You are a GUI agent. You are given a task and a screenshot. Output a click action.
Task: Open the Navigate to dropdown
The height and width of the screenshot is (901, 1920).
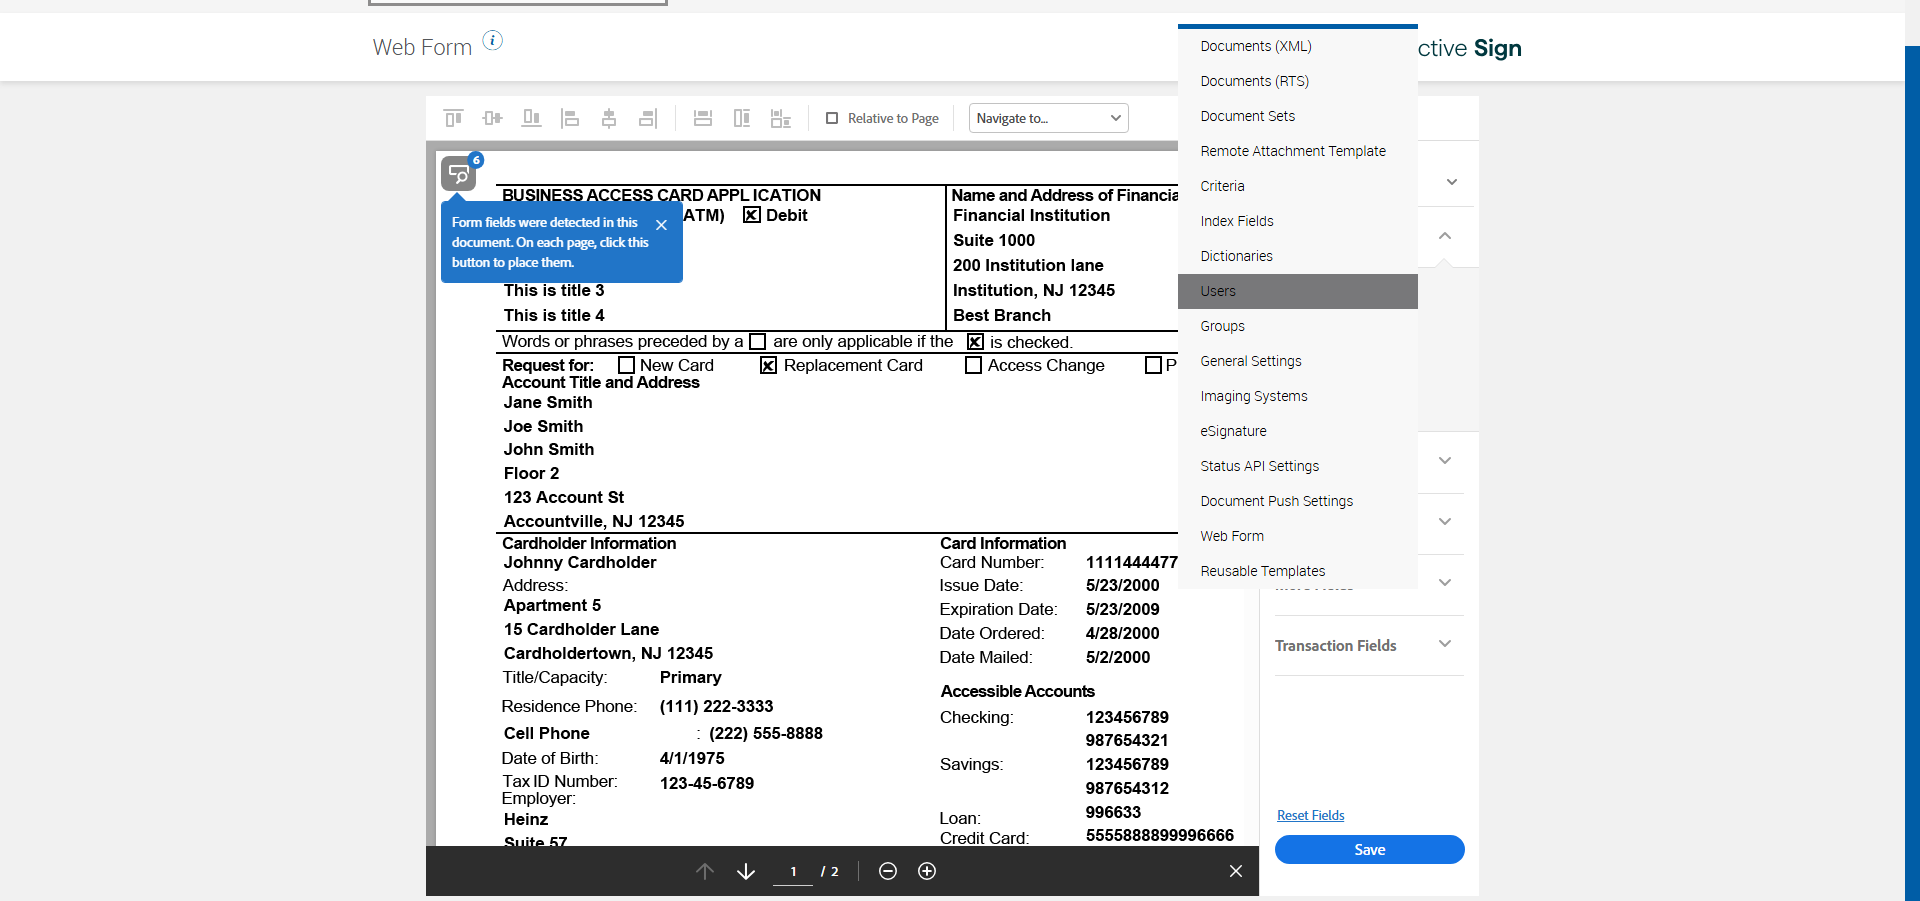[1048, 118]
